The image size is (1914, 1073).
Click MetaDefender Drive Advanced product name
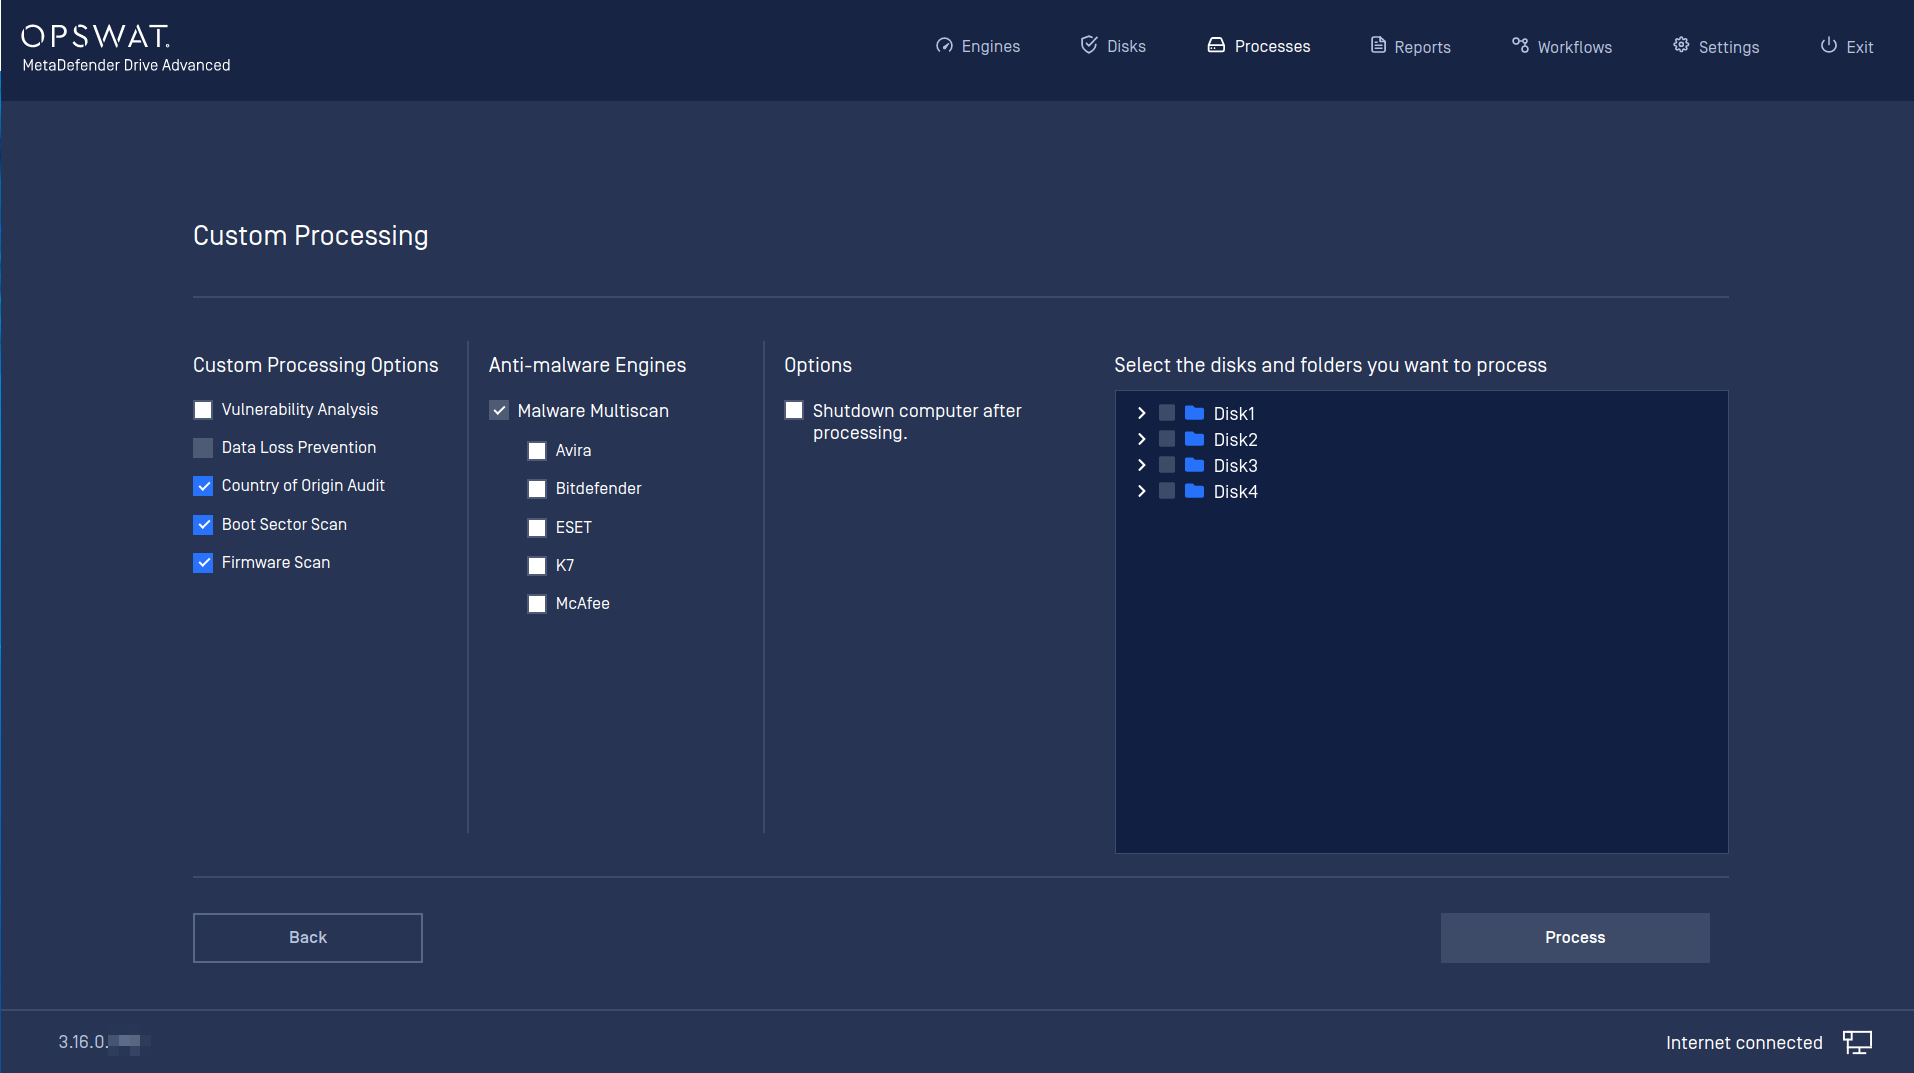coord(126,65)
